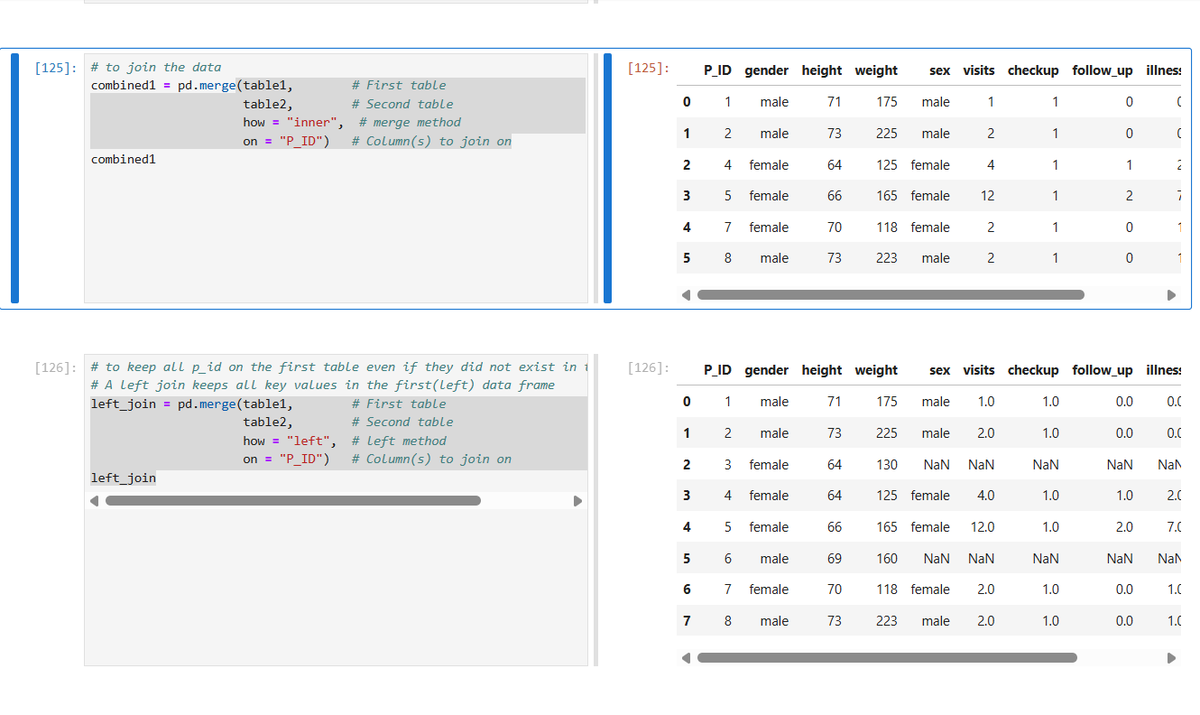Click the '# to join the data' comment
1200x715 pixels.
click(x=156, y=67)
